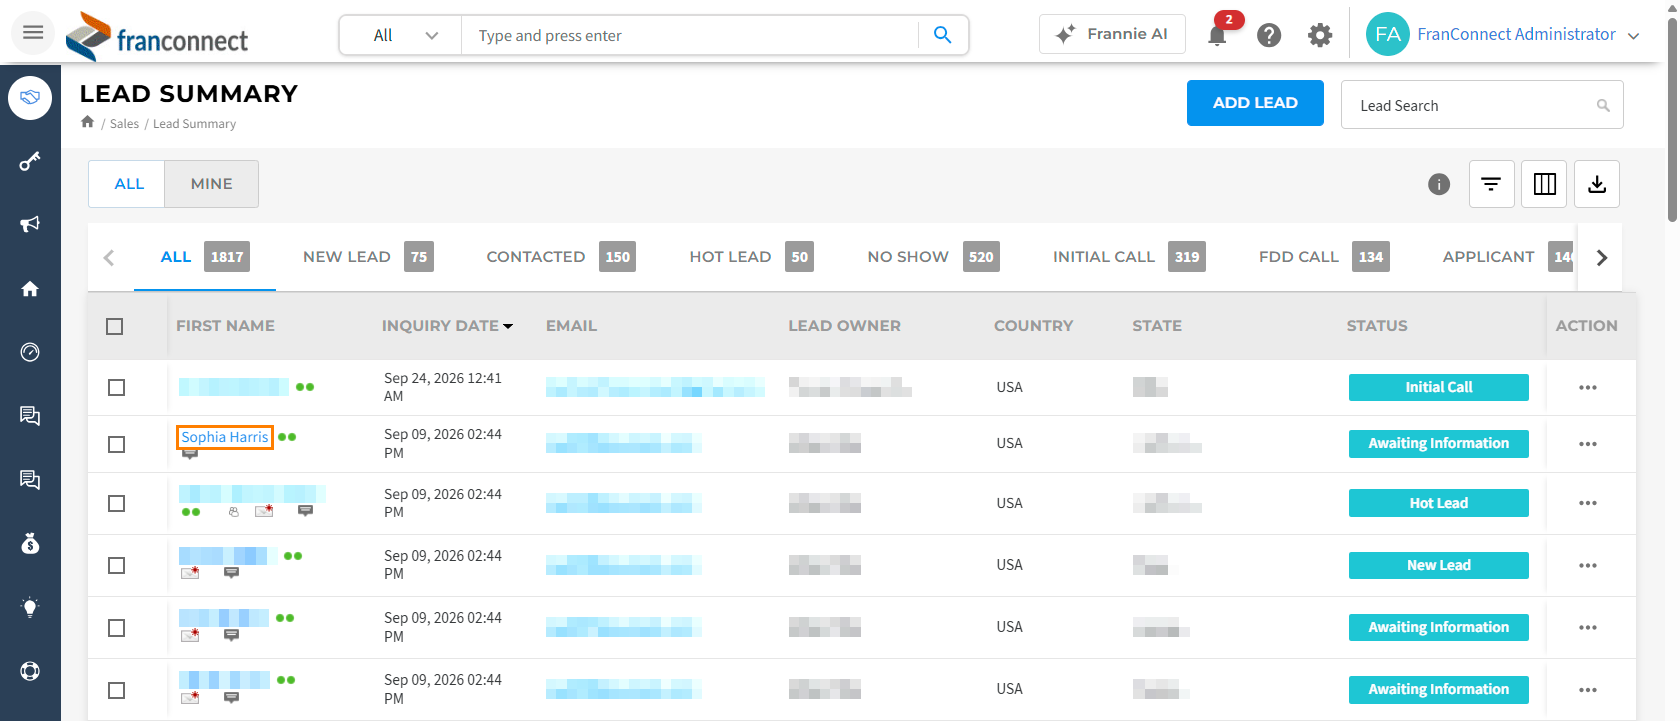Image resolution: width=1680 pixels, height=721 pixels.
Task: Open the action menu for Sophia Harris
Action: coord(1588,444)
